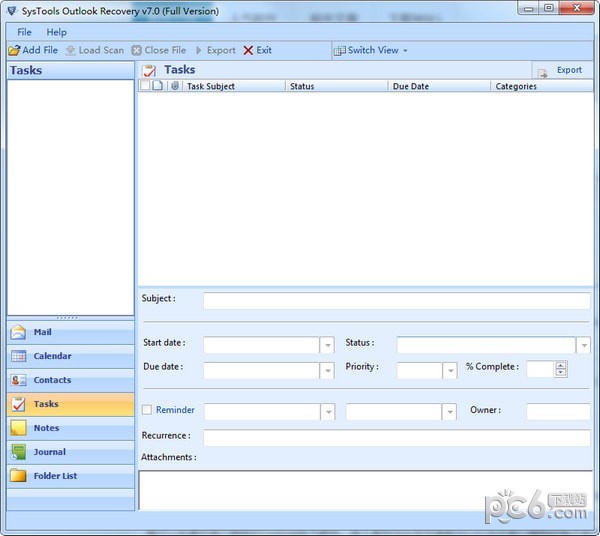
Task: Open the Reminder date dropdown
Action: 328,412
